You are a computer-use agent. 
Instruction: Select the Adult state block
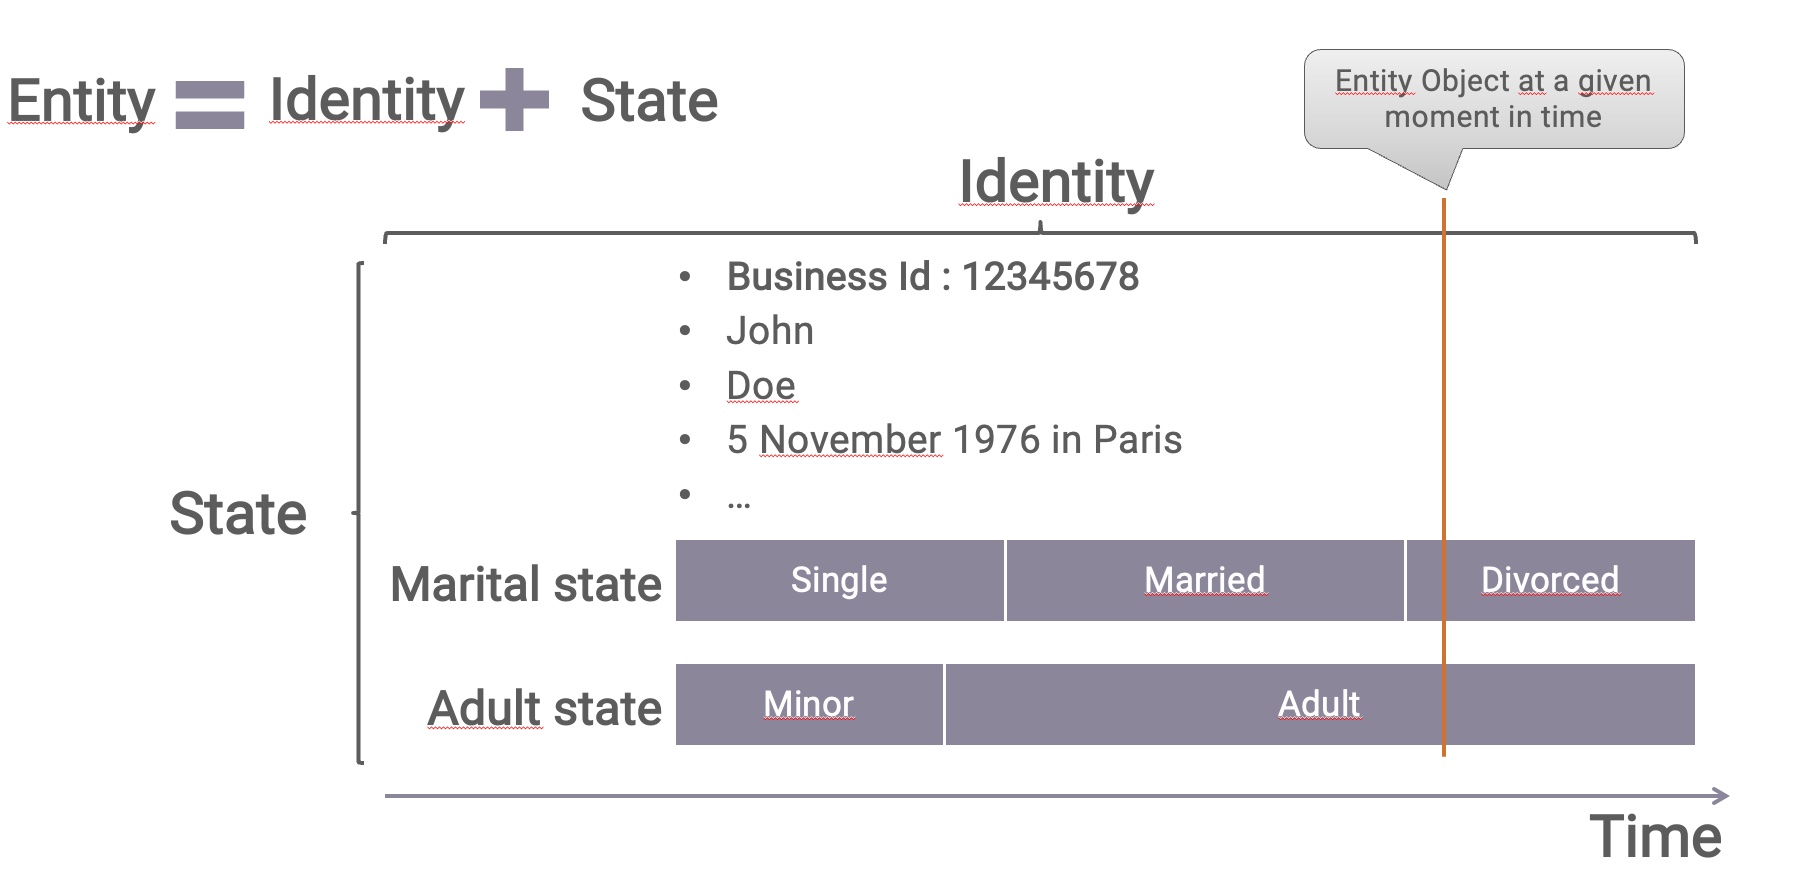coord(1320,705)
